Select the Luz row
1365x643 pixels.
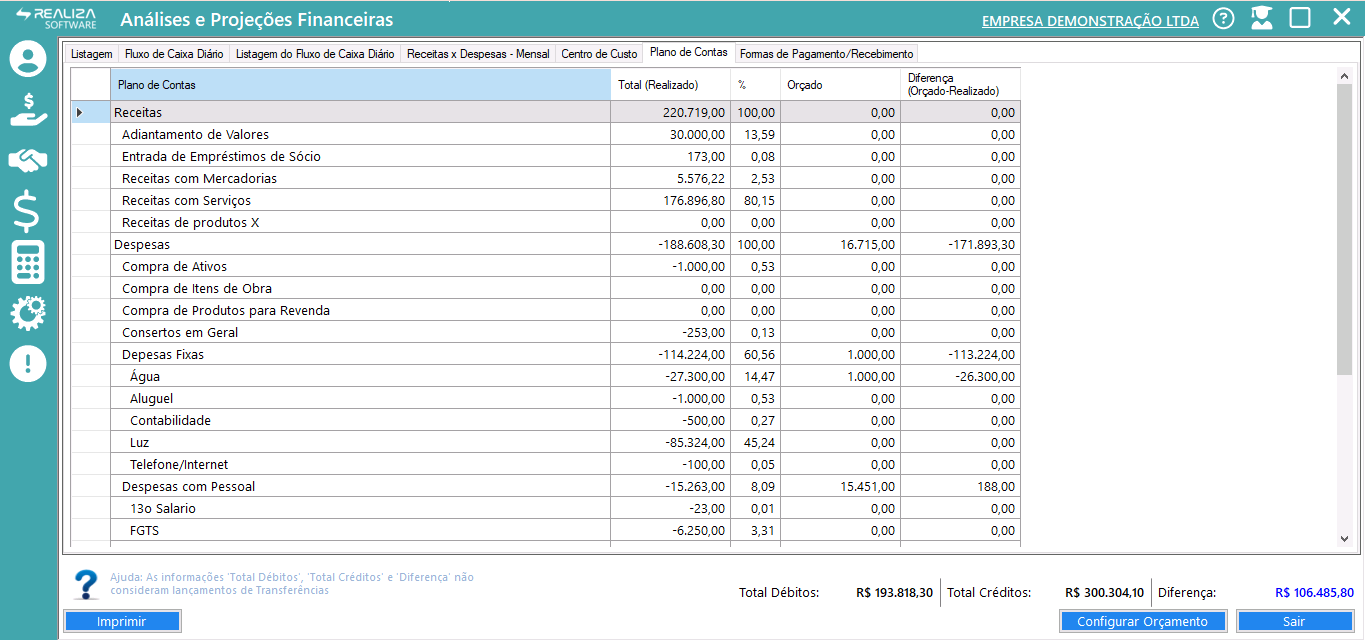point(546,443)
